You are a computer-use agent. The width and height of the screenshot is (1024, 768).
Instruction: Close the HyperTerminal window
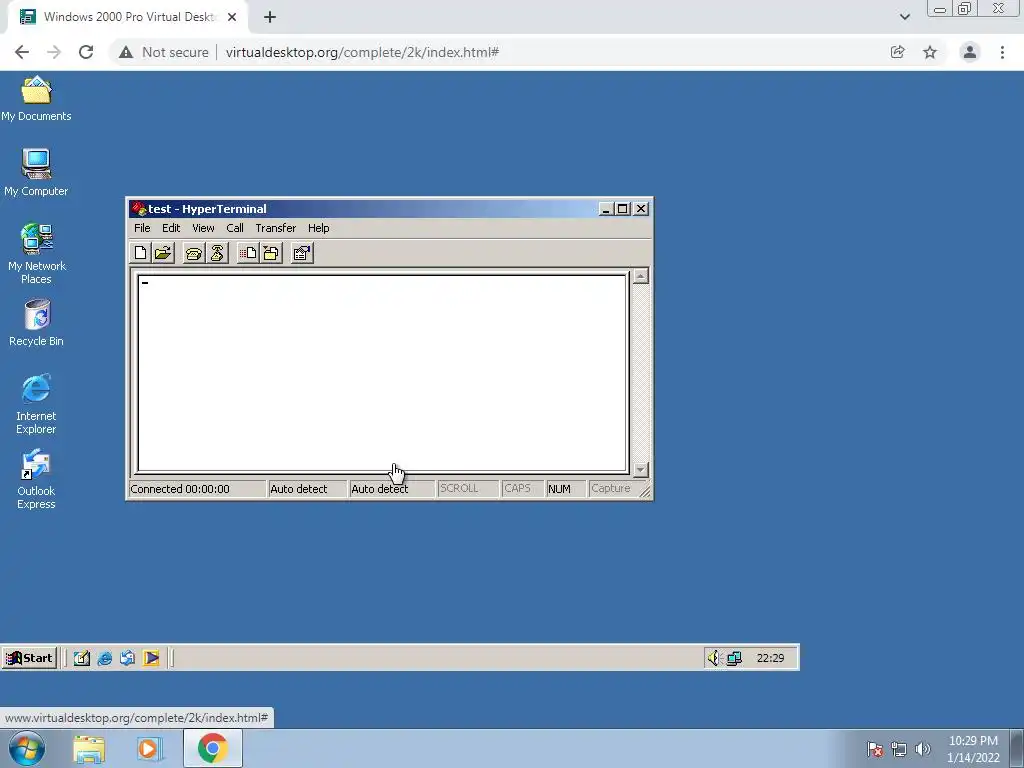click(x=641, y=209)
